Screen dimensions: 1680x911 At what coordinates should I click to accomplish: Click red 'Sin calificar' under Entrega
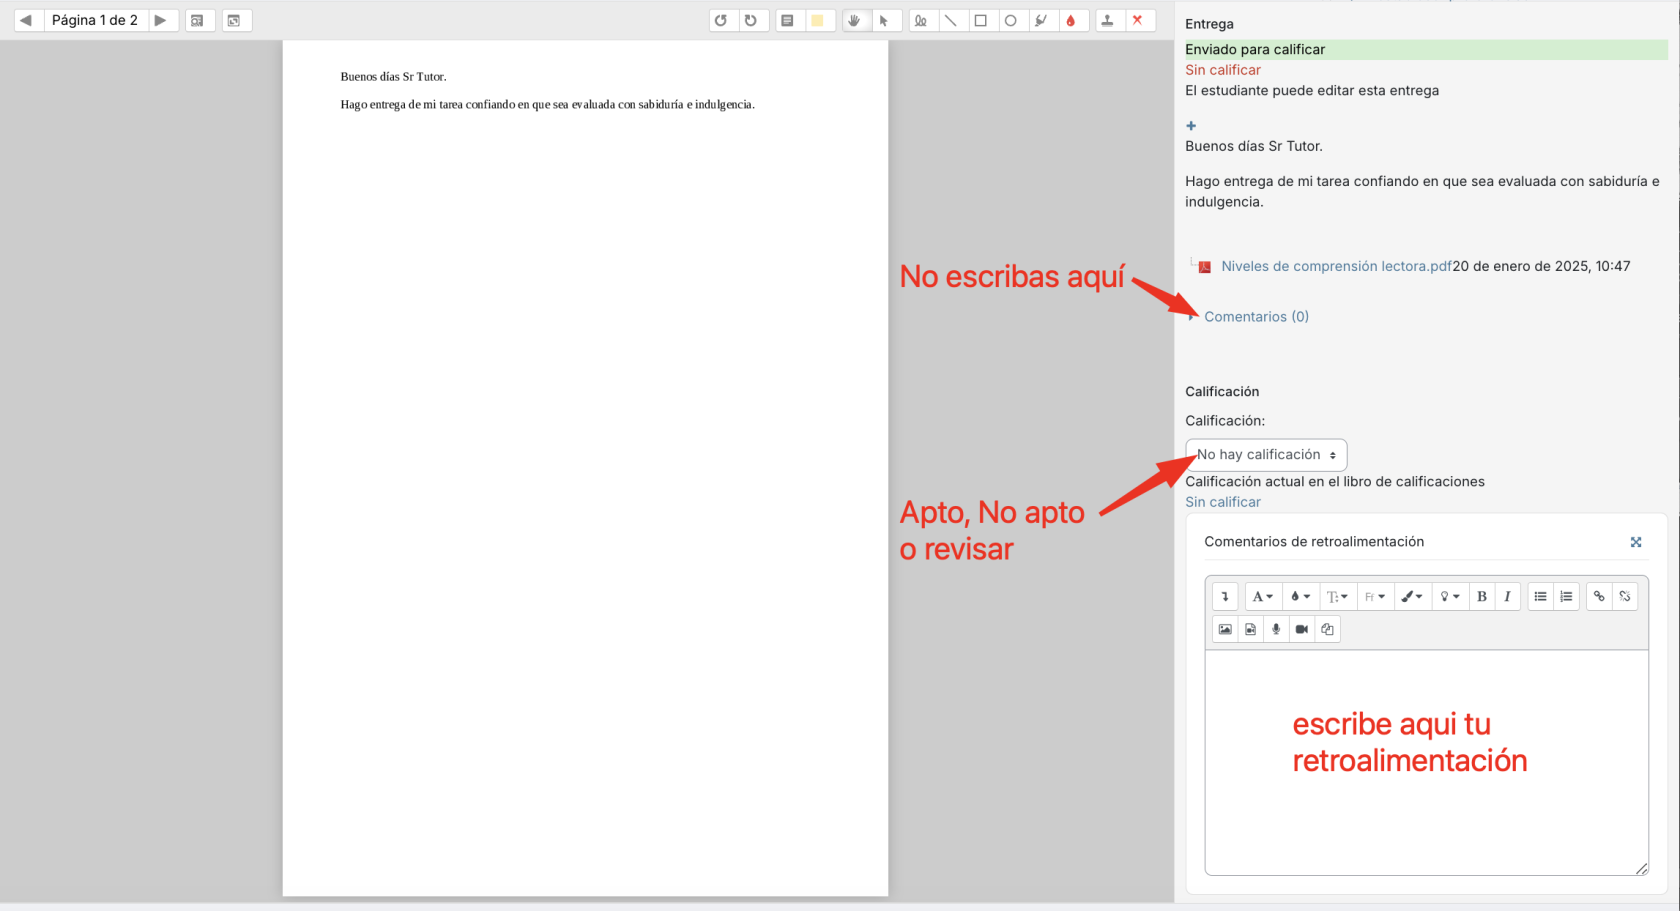tap(1223, 70)
